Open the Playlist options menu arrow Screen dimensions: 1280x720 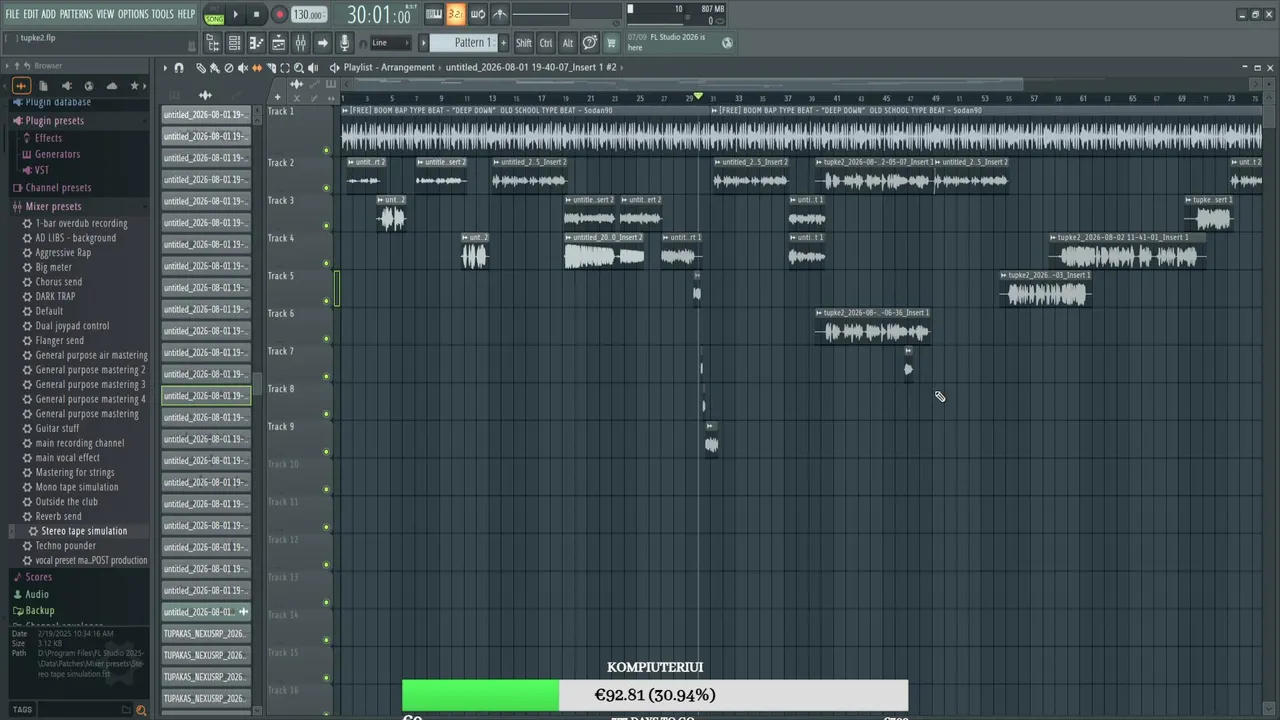pos(166,68)
